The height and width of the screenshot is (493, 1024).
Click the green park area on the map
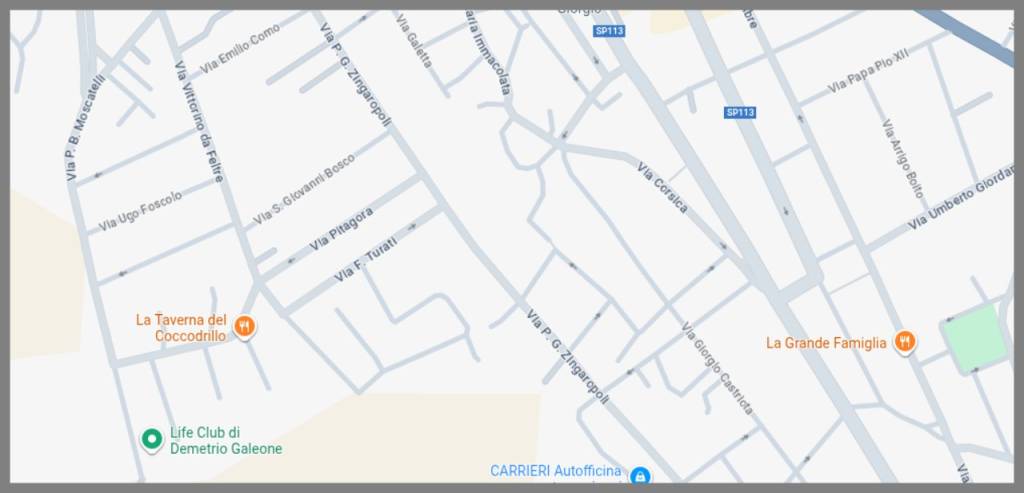pyautogui.click(x=975, y=338)
